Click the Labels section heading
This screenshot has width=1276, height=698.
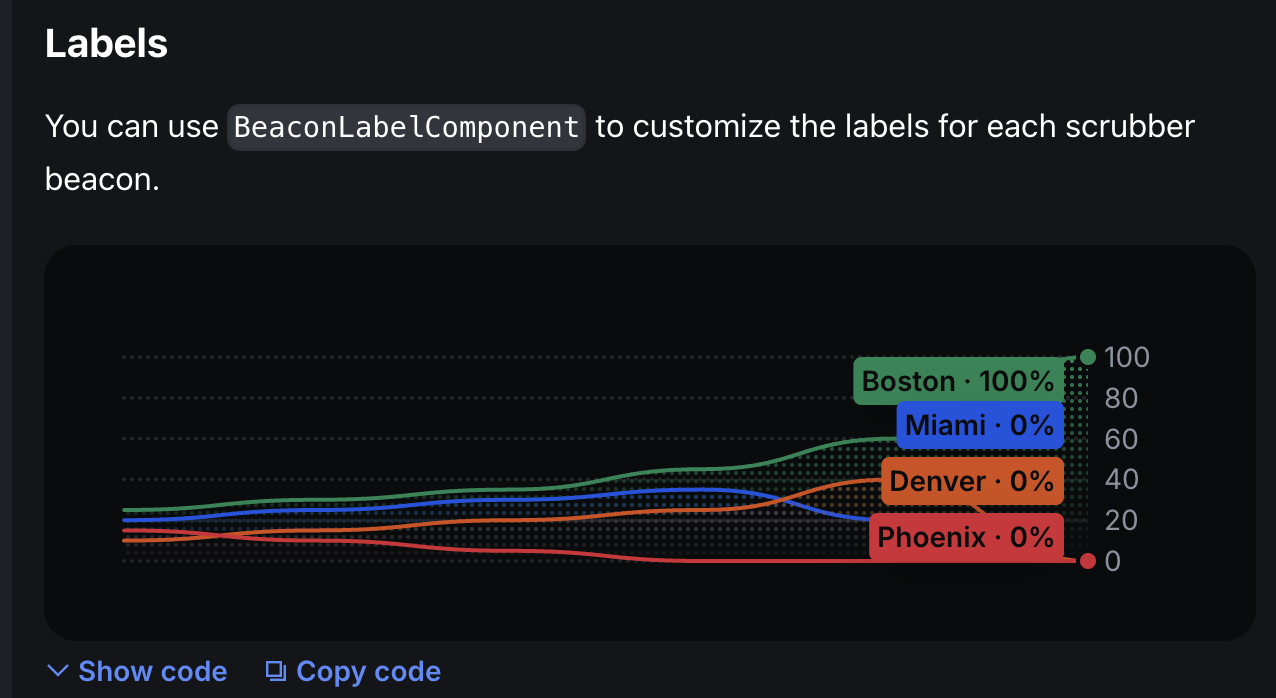coord(106,42)
